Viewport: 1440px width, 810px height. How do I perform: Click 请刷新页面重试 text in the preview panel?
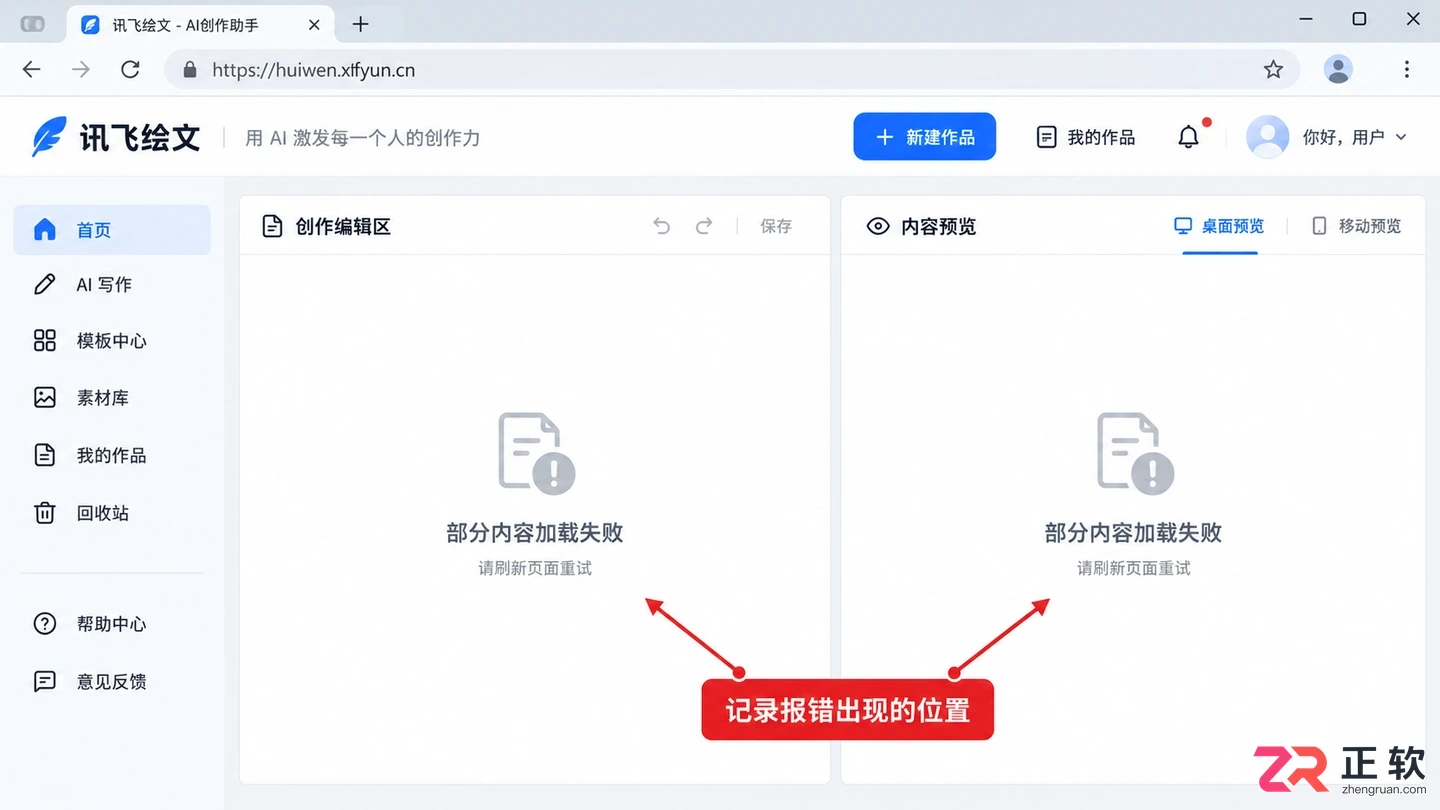1134,568
